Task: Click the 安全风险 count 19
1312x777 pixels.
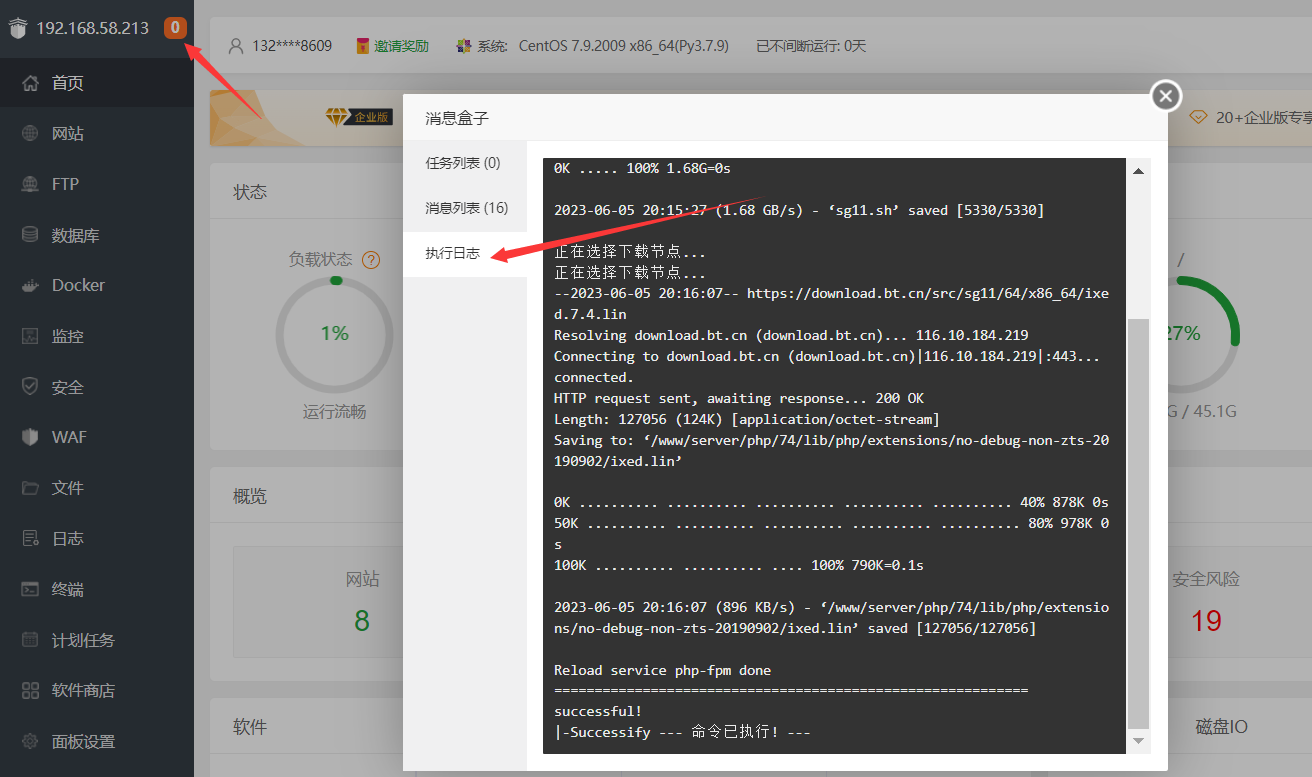Action: coord(1206,621)
